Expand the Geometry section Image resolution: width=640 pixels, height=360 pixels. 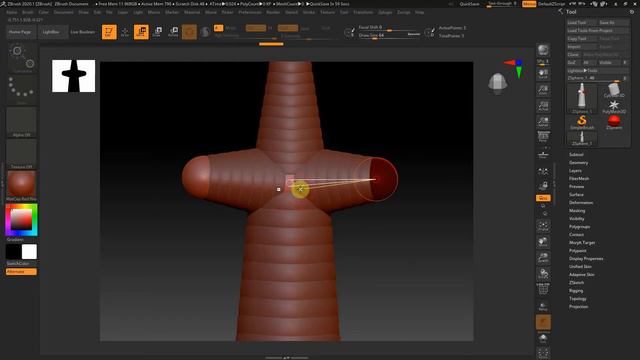point(579,162)
